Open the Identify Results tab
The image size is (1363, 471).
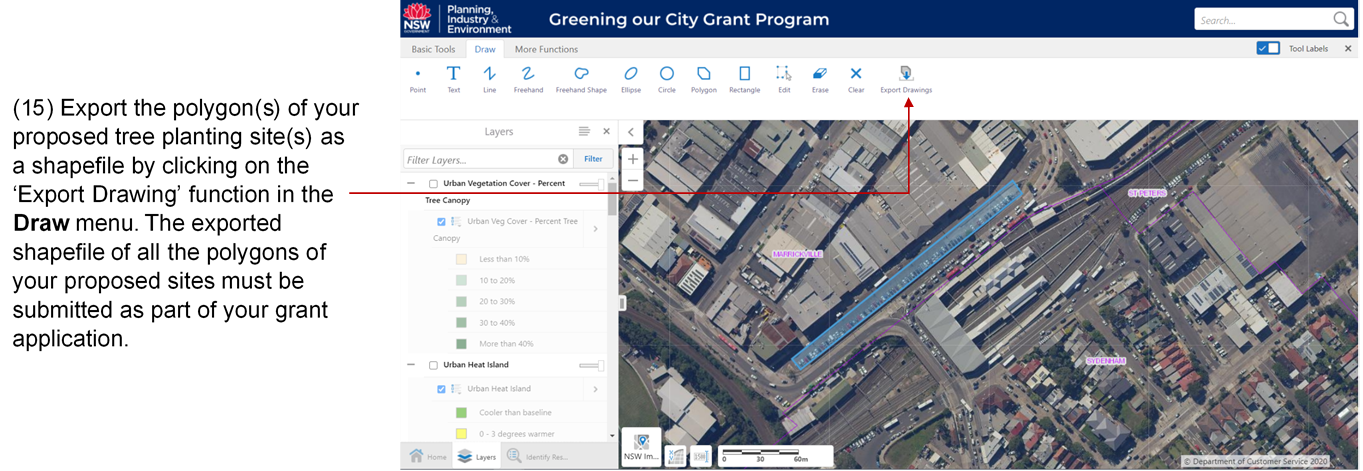click(x=538, y=456)
